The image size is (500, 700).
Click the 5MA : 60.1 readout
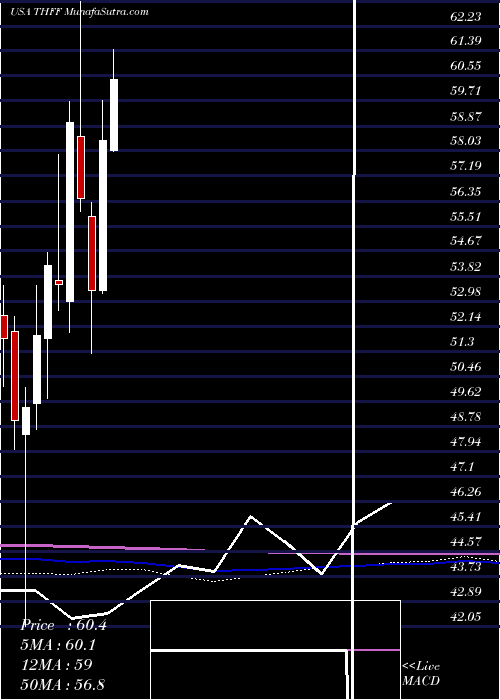pyautogui.click(x=58, y=645)
